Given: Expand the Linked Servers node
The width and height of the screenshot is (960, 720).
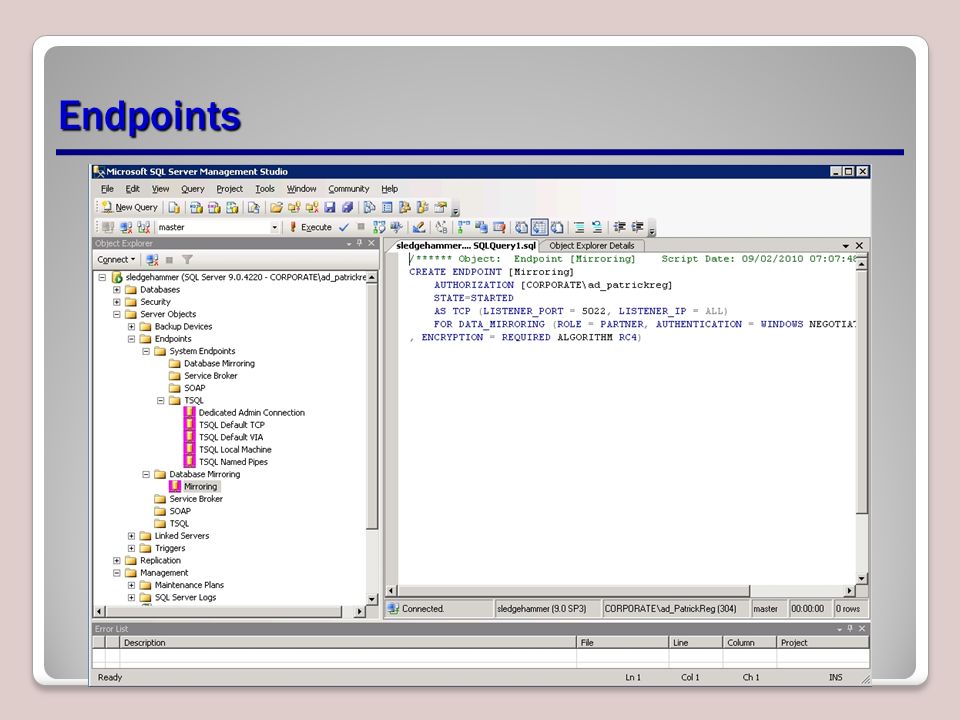Looking at the screenshot, I should (x=131, y=536).
